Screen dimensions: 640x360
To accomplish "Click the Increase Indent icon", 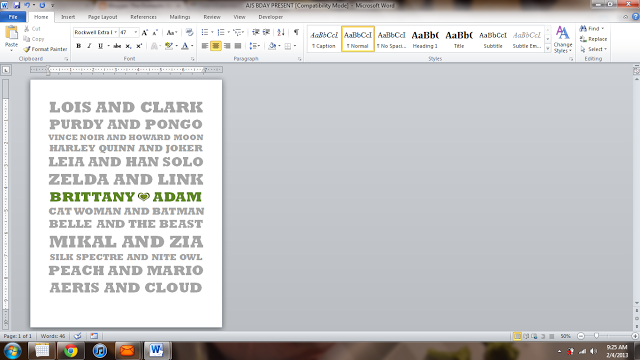I will (x=267, y=32).
